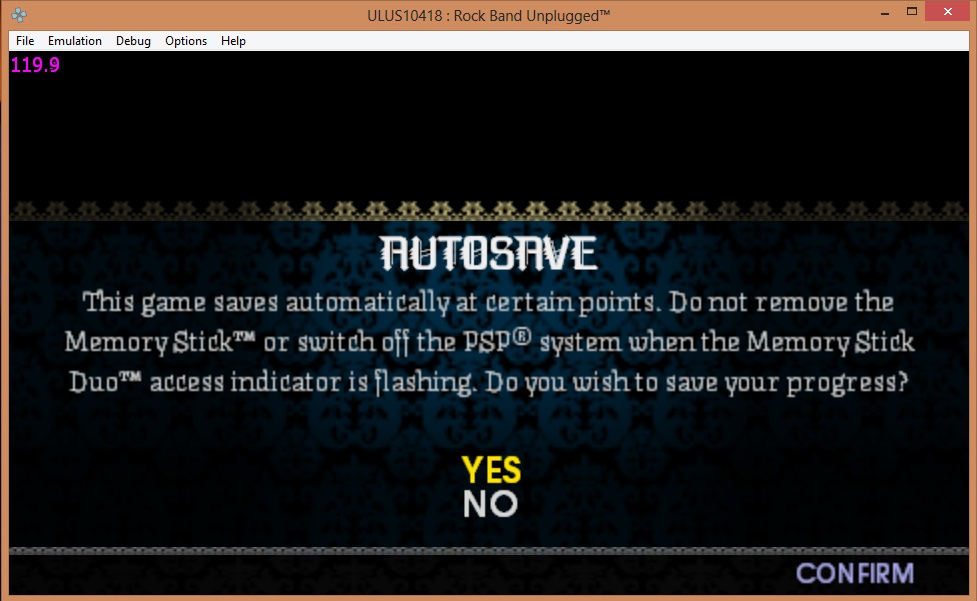Open the Help menu
977x601 pixels.
click(x=233, y=41)
